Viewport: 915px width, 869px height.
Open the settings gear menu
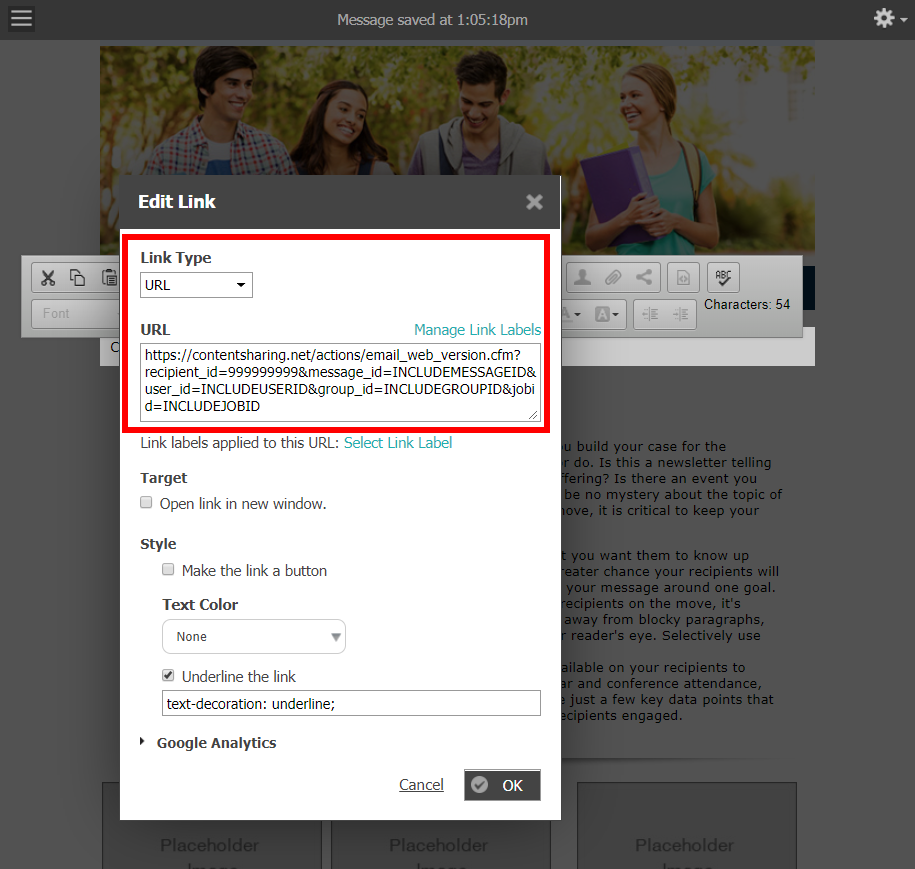pyautogui.click(x=885, y=19)
